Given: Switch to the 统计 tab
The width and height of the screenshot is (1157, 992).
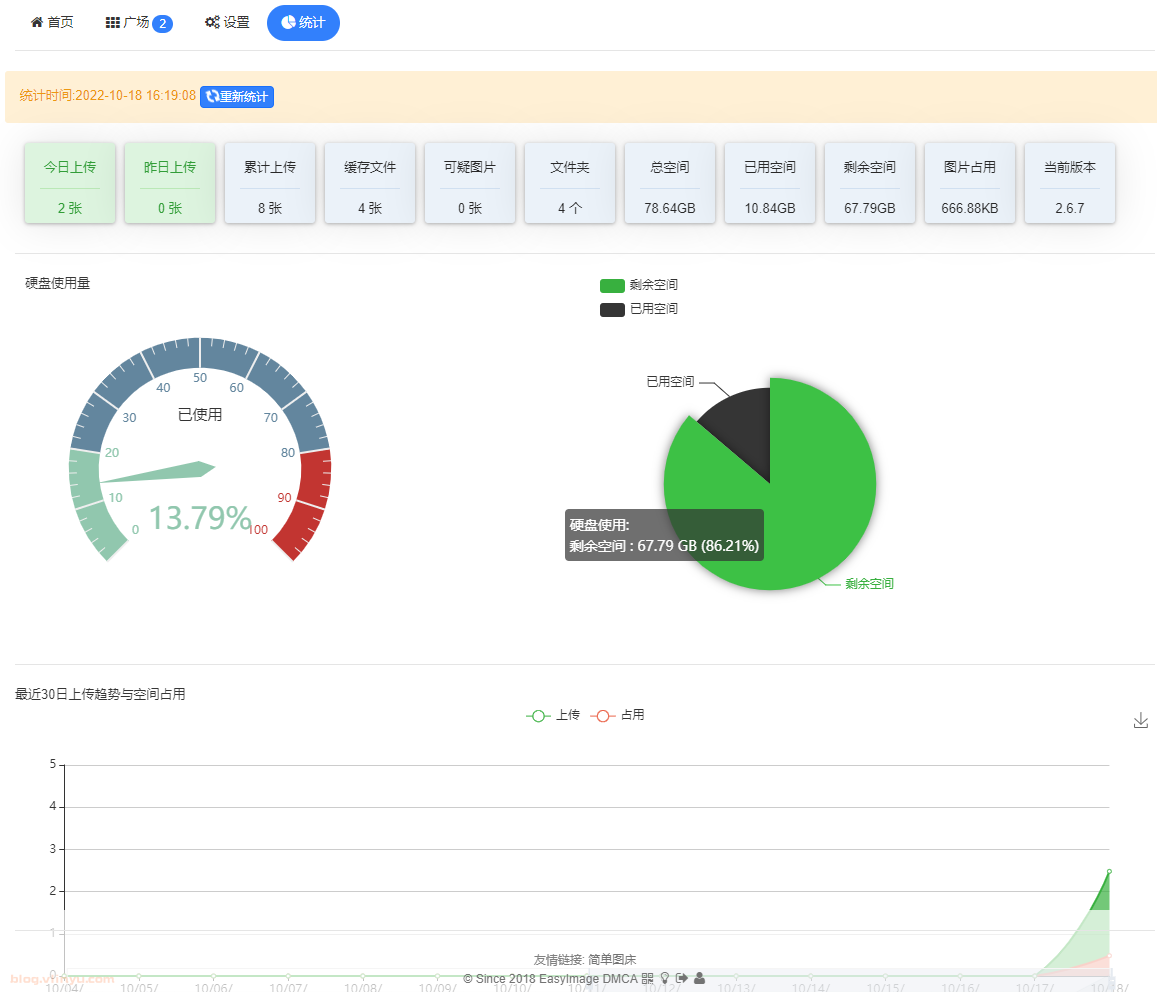Looking at the screenshot, I should [303, 22].
